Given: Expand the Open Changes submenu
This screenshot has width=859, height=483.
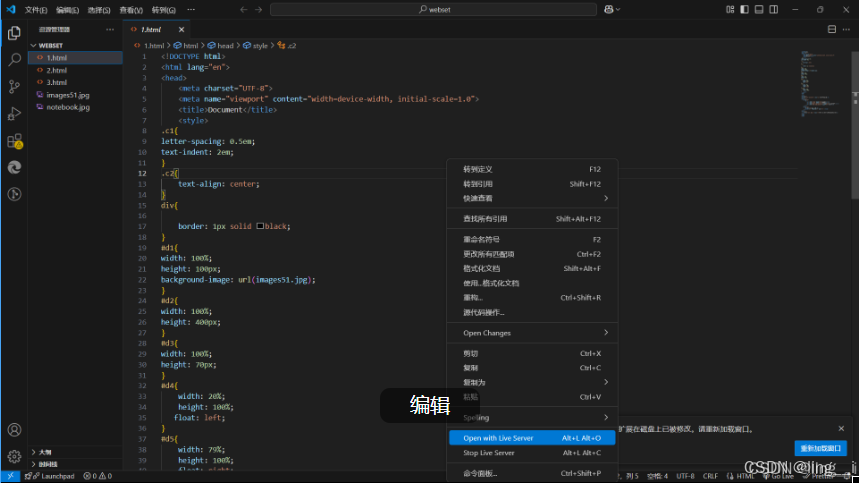Looking at the screenshot, I should (532, 333).
